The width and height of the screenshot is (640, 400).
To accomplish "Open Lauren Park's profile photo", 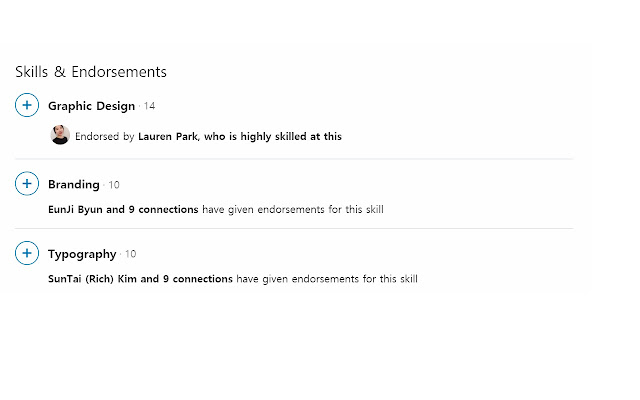I will point(60,136).
